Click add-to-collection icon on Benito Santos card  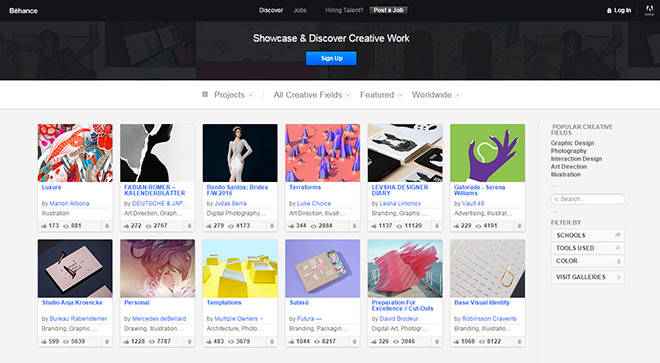coord(272,226)
